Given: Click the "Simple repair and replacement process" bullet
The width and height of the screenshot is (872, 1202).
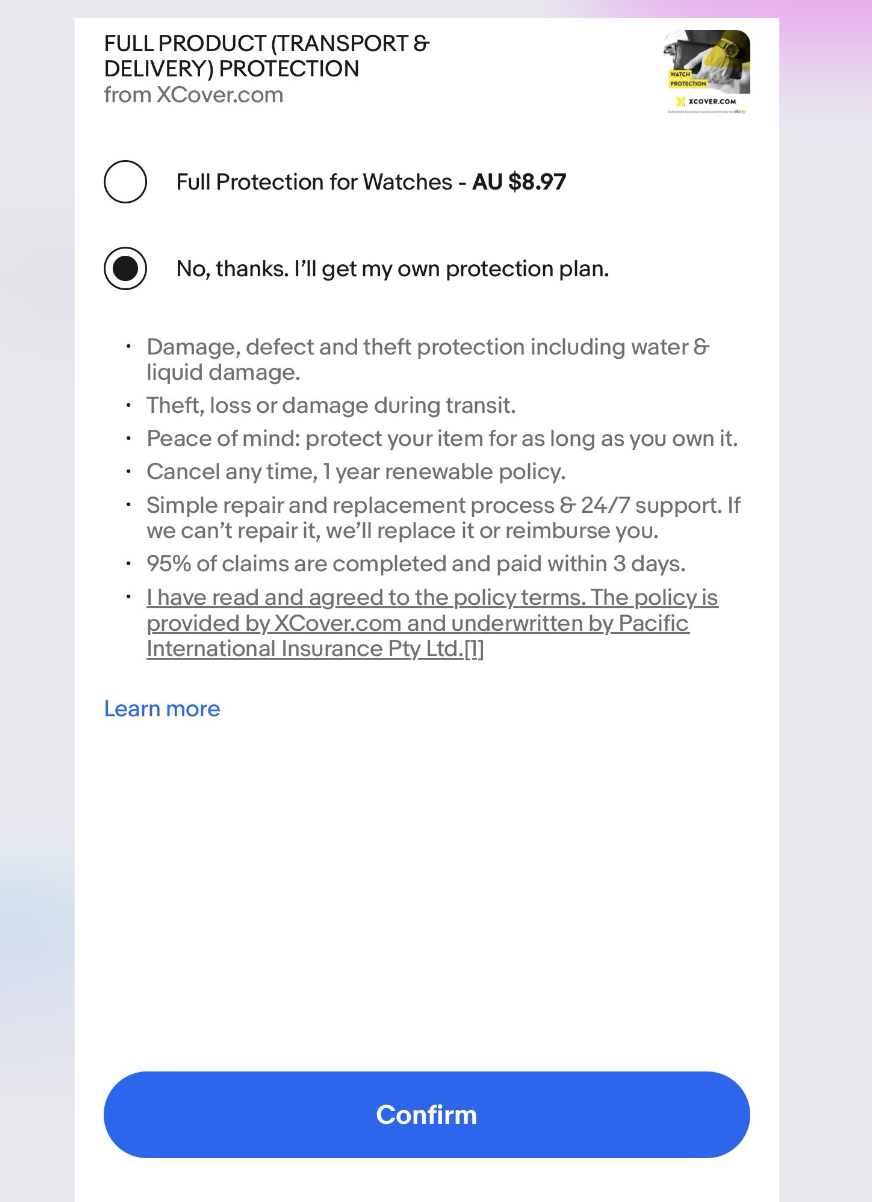Looking at the screenshot, I should pyautogui.click(x=443, y=517).
